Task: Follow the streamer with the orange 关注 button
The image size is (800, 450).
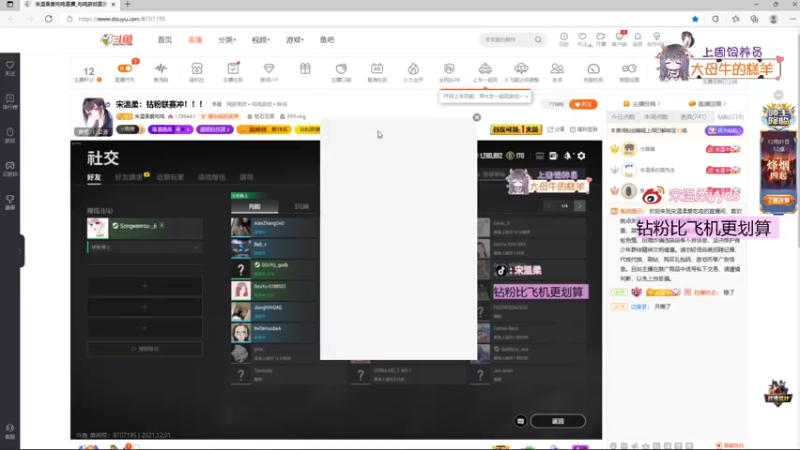Action: (x=583, y=104)
